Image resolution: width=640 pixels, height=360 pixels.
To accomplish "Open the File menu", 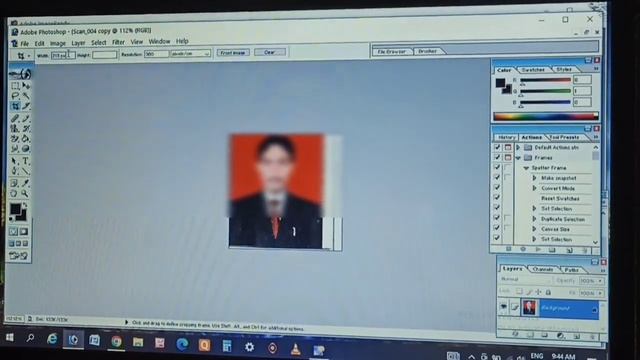I will [x=24, y=43].
